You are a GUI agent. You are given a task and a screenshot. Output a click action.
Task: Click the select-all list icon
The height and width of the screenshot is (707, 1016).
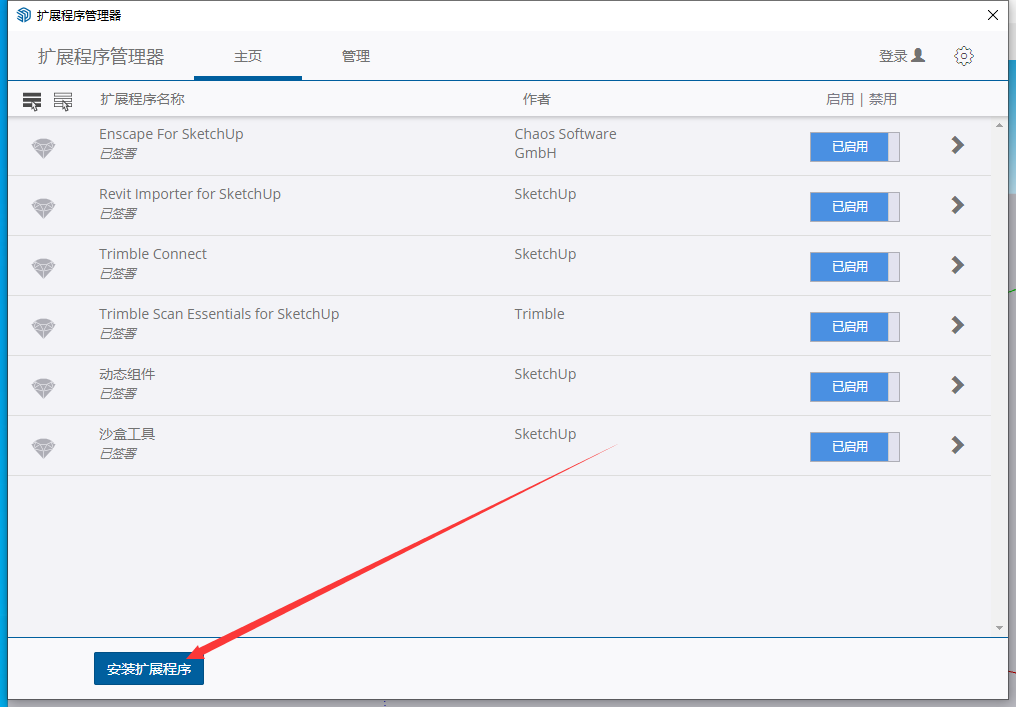(x=32, y=101)
